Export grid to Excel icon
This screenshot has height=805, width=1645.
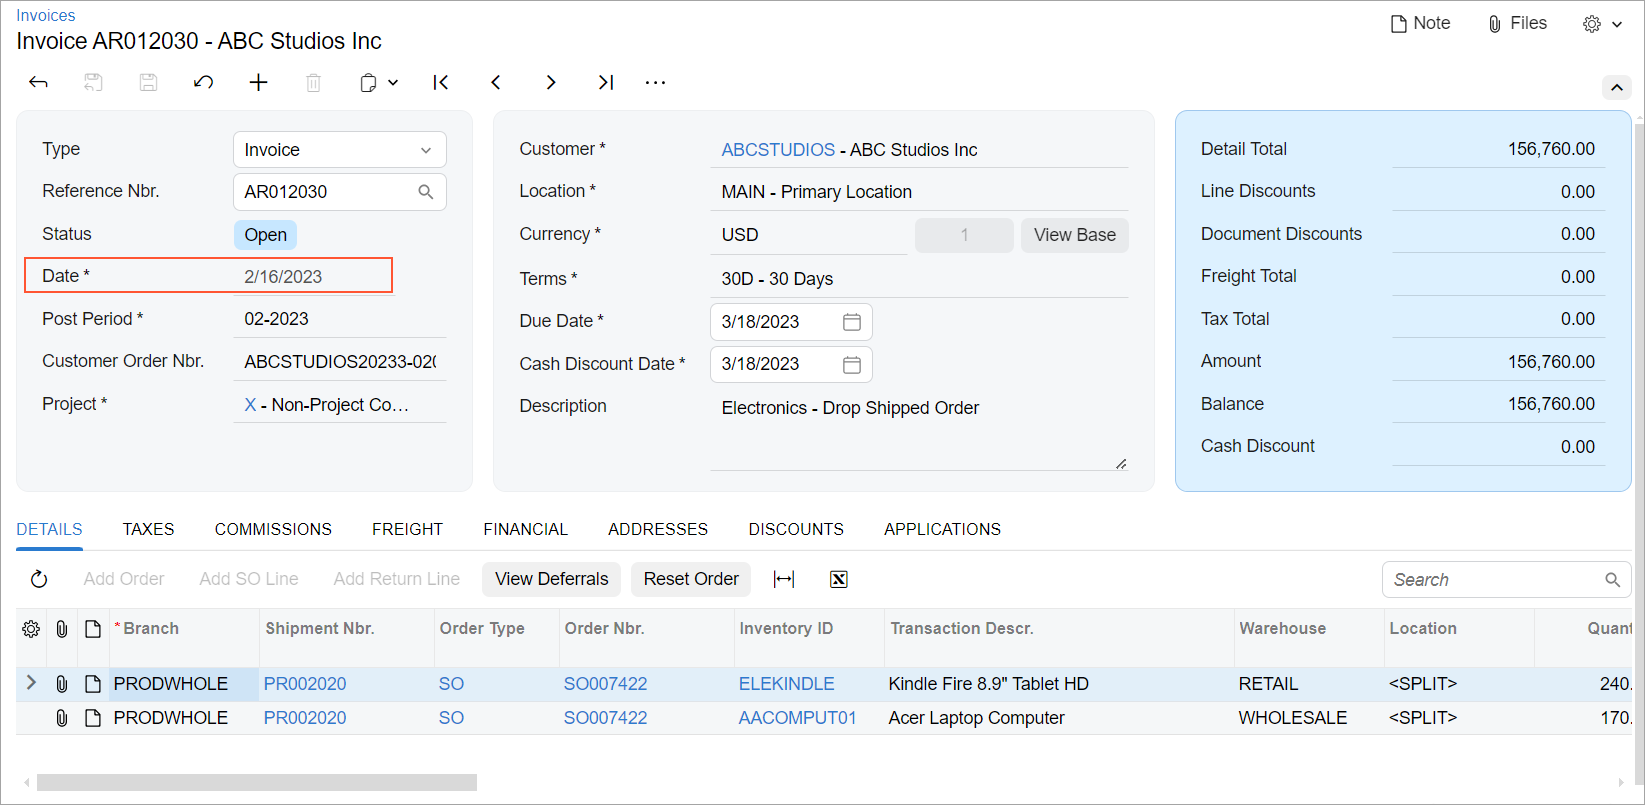[838, 579]
